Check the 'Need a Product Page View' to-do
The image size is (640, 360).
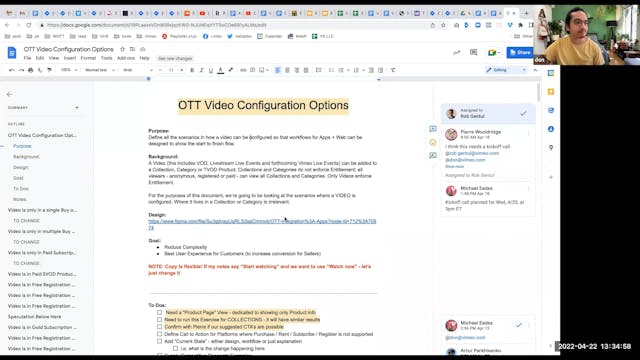159,312
